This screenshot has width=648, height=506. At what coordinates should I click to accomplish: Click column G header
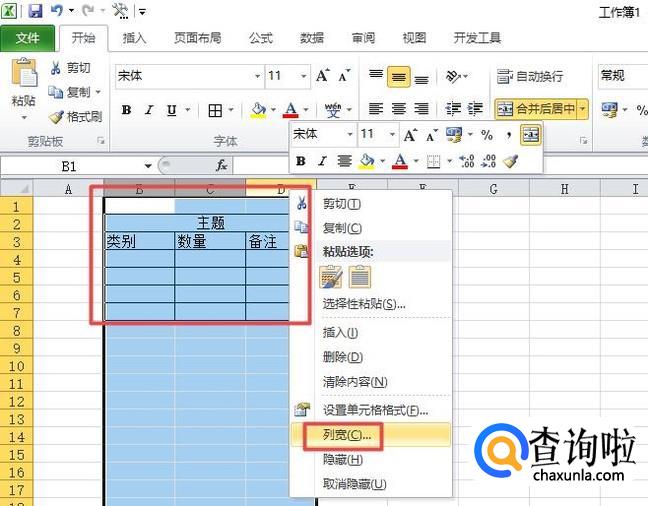click(494, 189)
